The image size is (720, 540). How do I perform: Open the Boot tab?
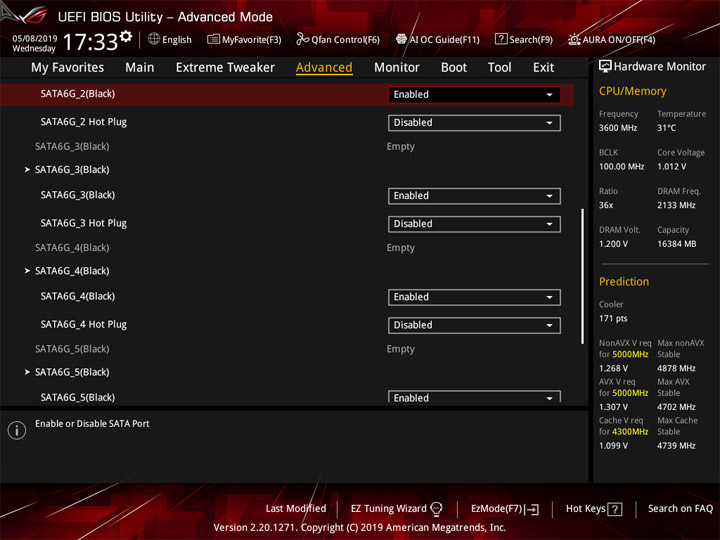[x=454, y=68]
